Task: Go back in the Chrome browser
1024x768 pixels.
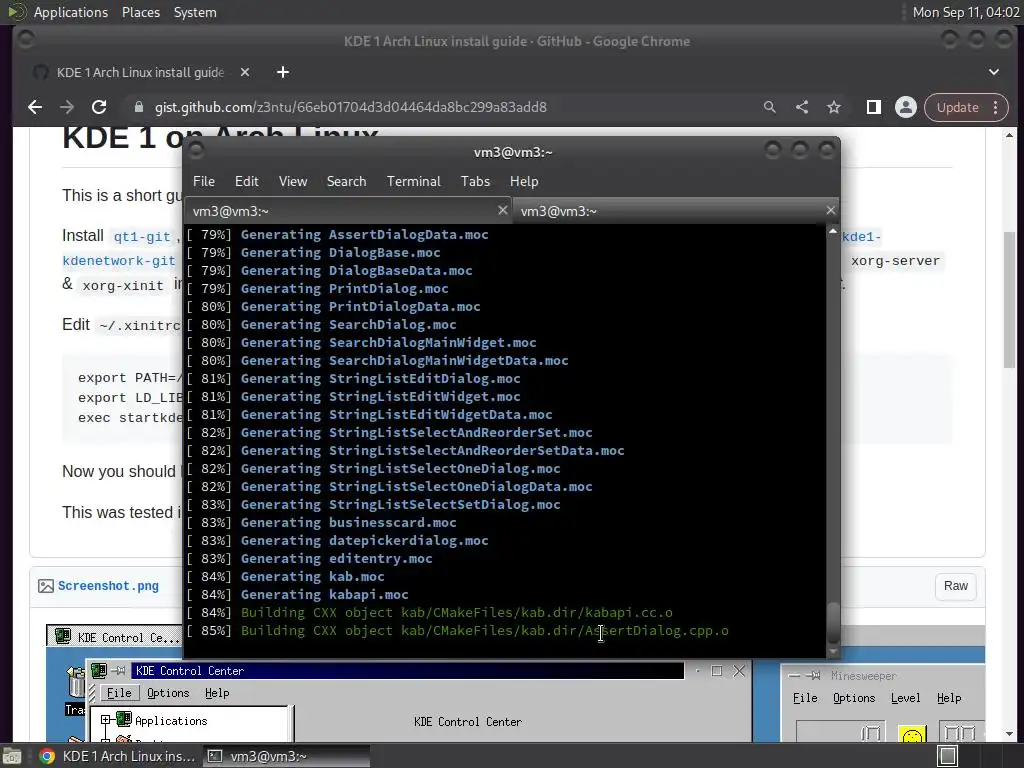Action: click(35, 107)
